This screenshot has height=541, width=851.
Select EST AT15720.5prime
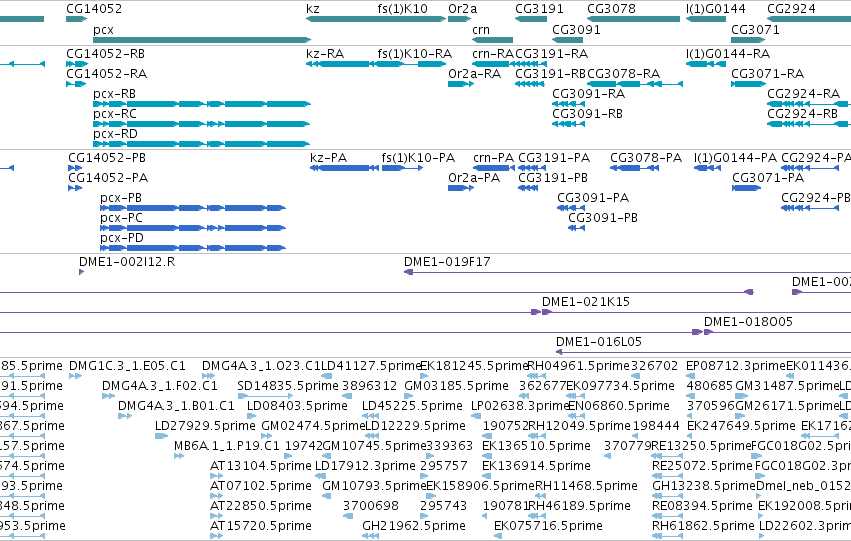(x=217, y=537)
